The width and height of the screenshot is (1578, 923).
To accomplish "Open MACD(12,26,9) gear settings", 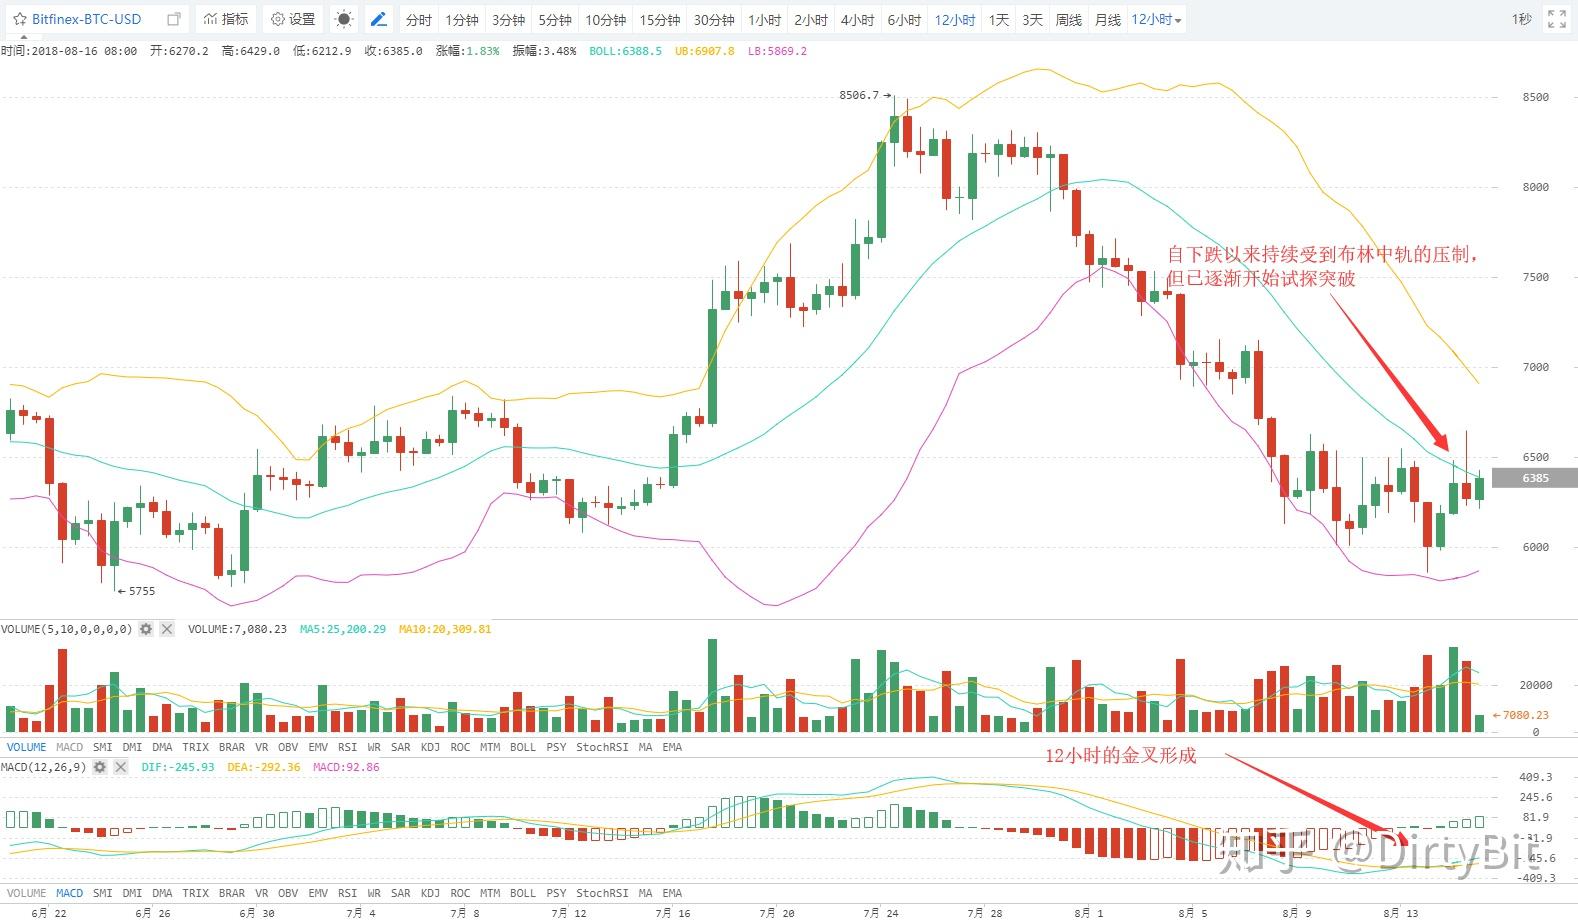I will [100, 767].
